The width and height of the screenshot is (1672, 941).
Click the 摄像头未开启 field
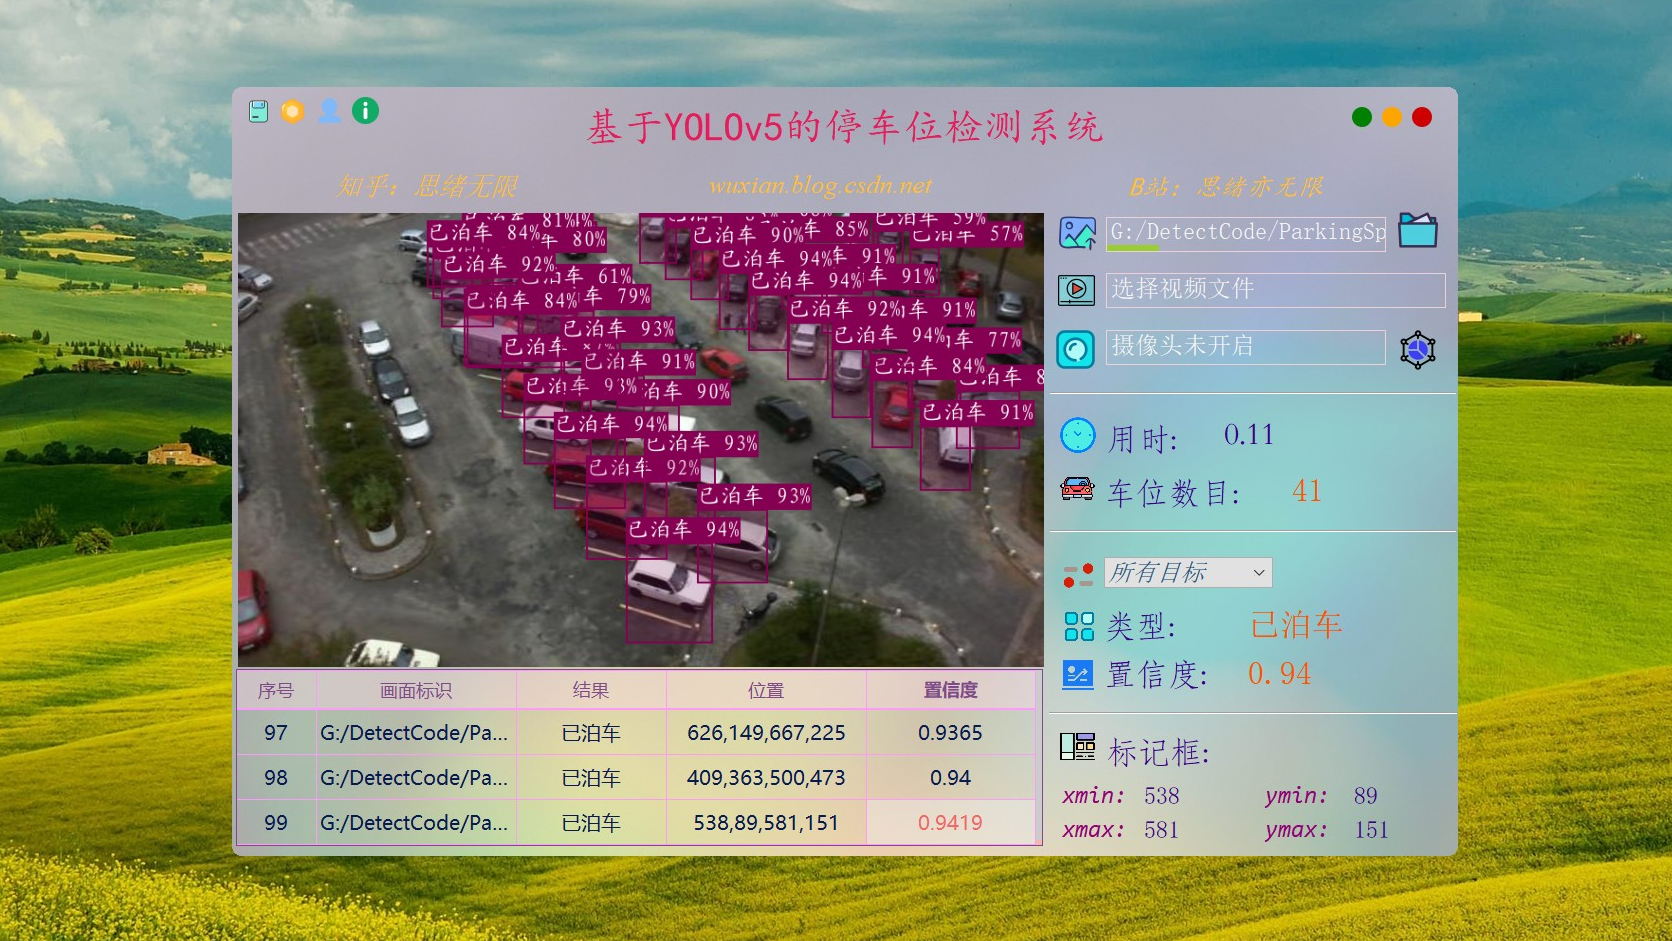1245,347
